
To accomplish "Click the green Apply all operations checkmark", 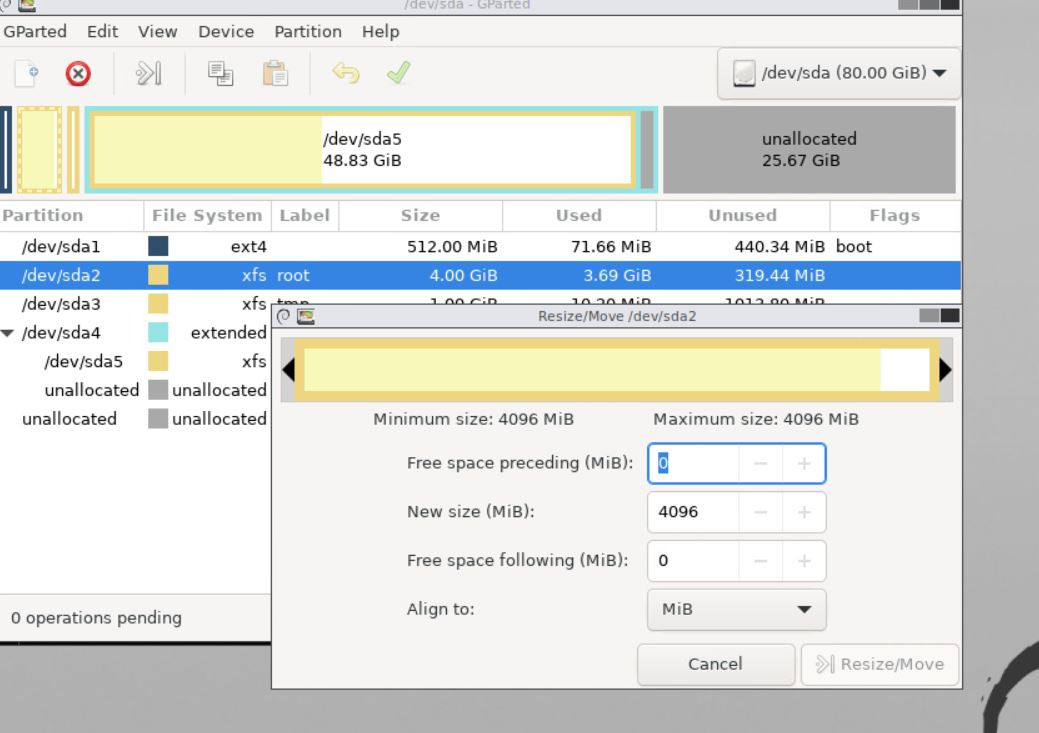I will point(398,73).
